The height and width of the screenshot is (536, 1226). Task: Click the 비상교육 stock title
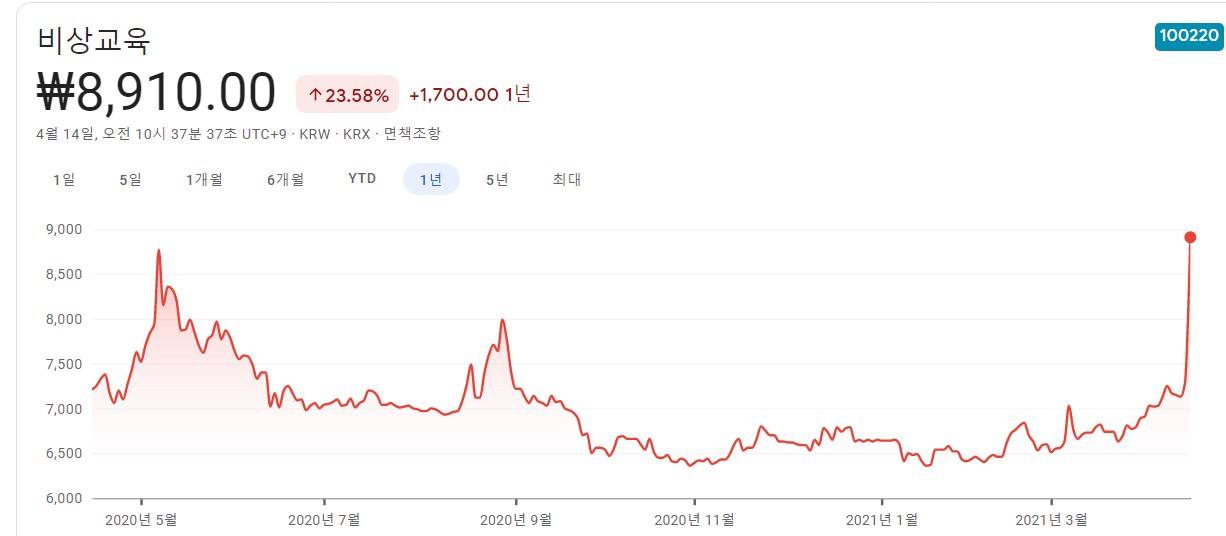pos(93,39)
